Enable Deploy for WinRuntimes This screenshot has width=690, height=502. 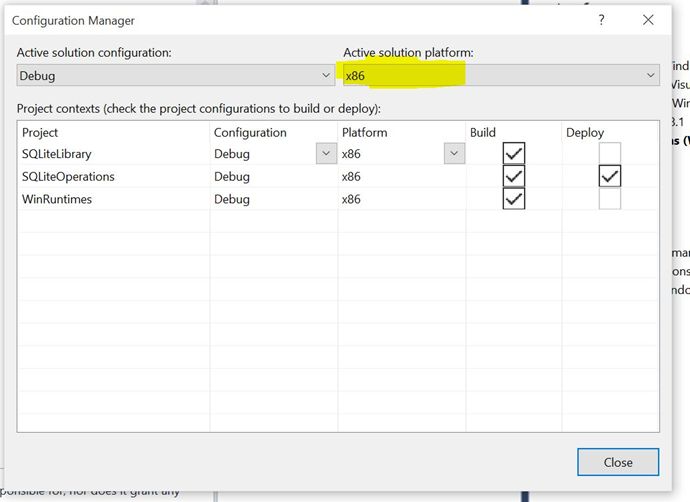(609, 199)
